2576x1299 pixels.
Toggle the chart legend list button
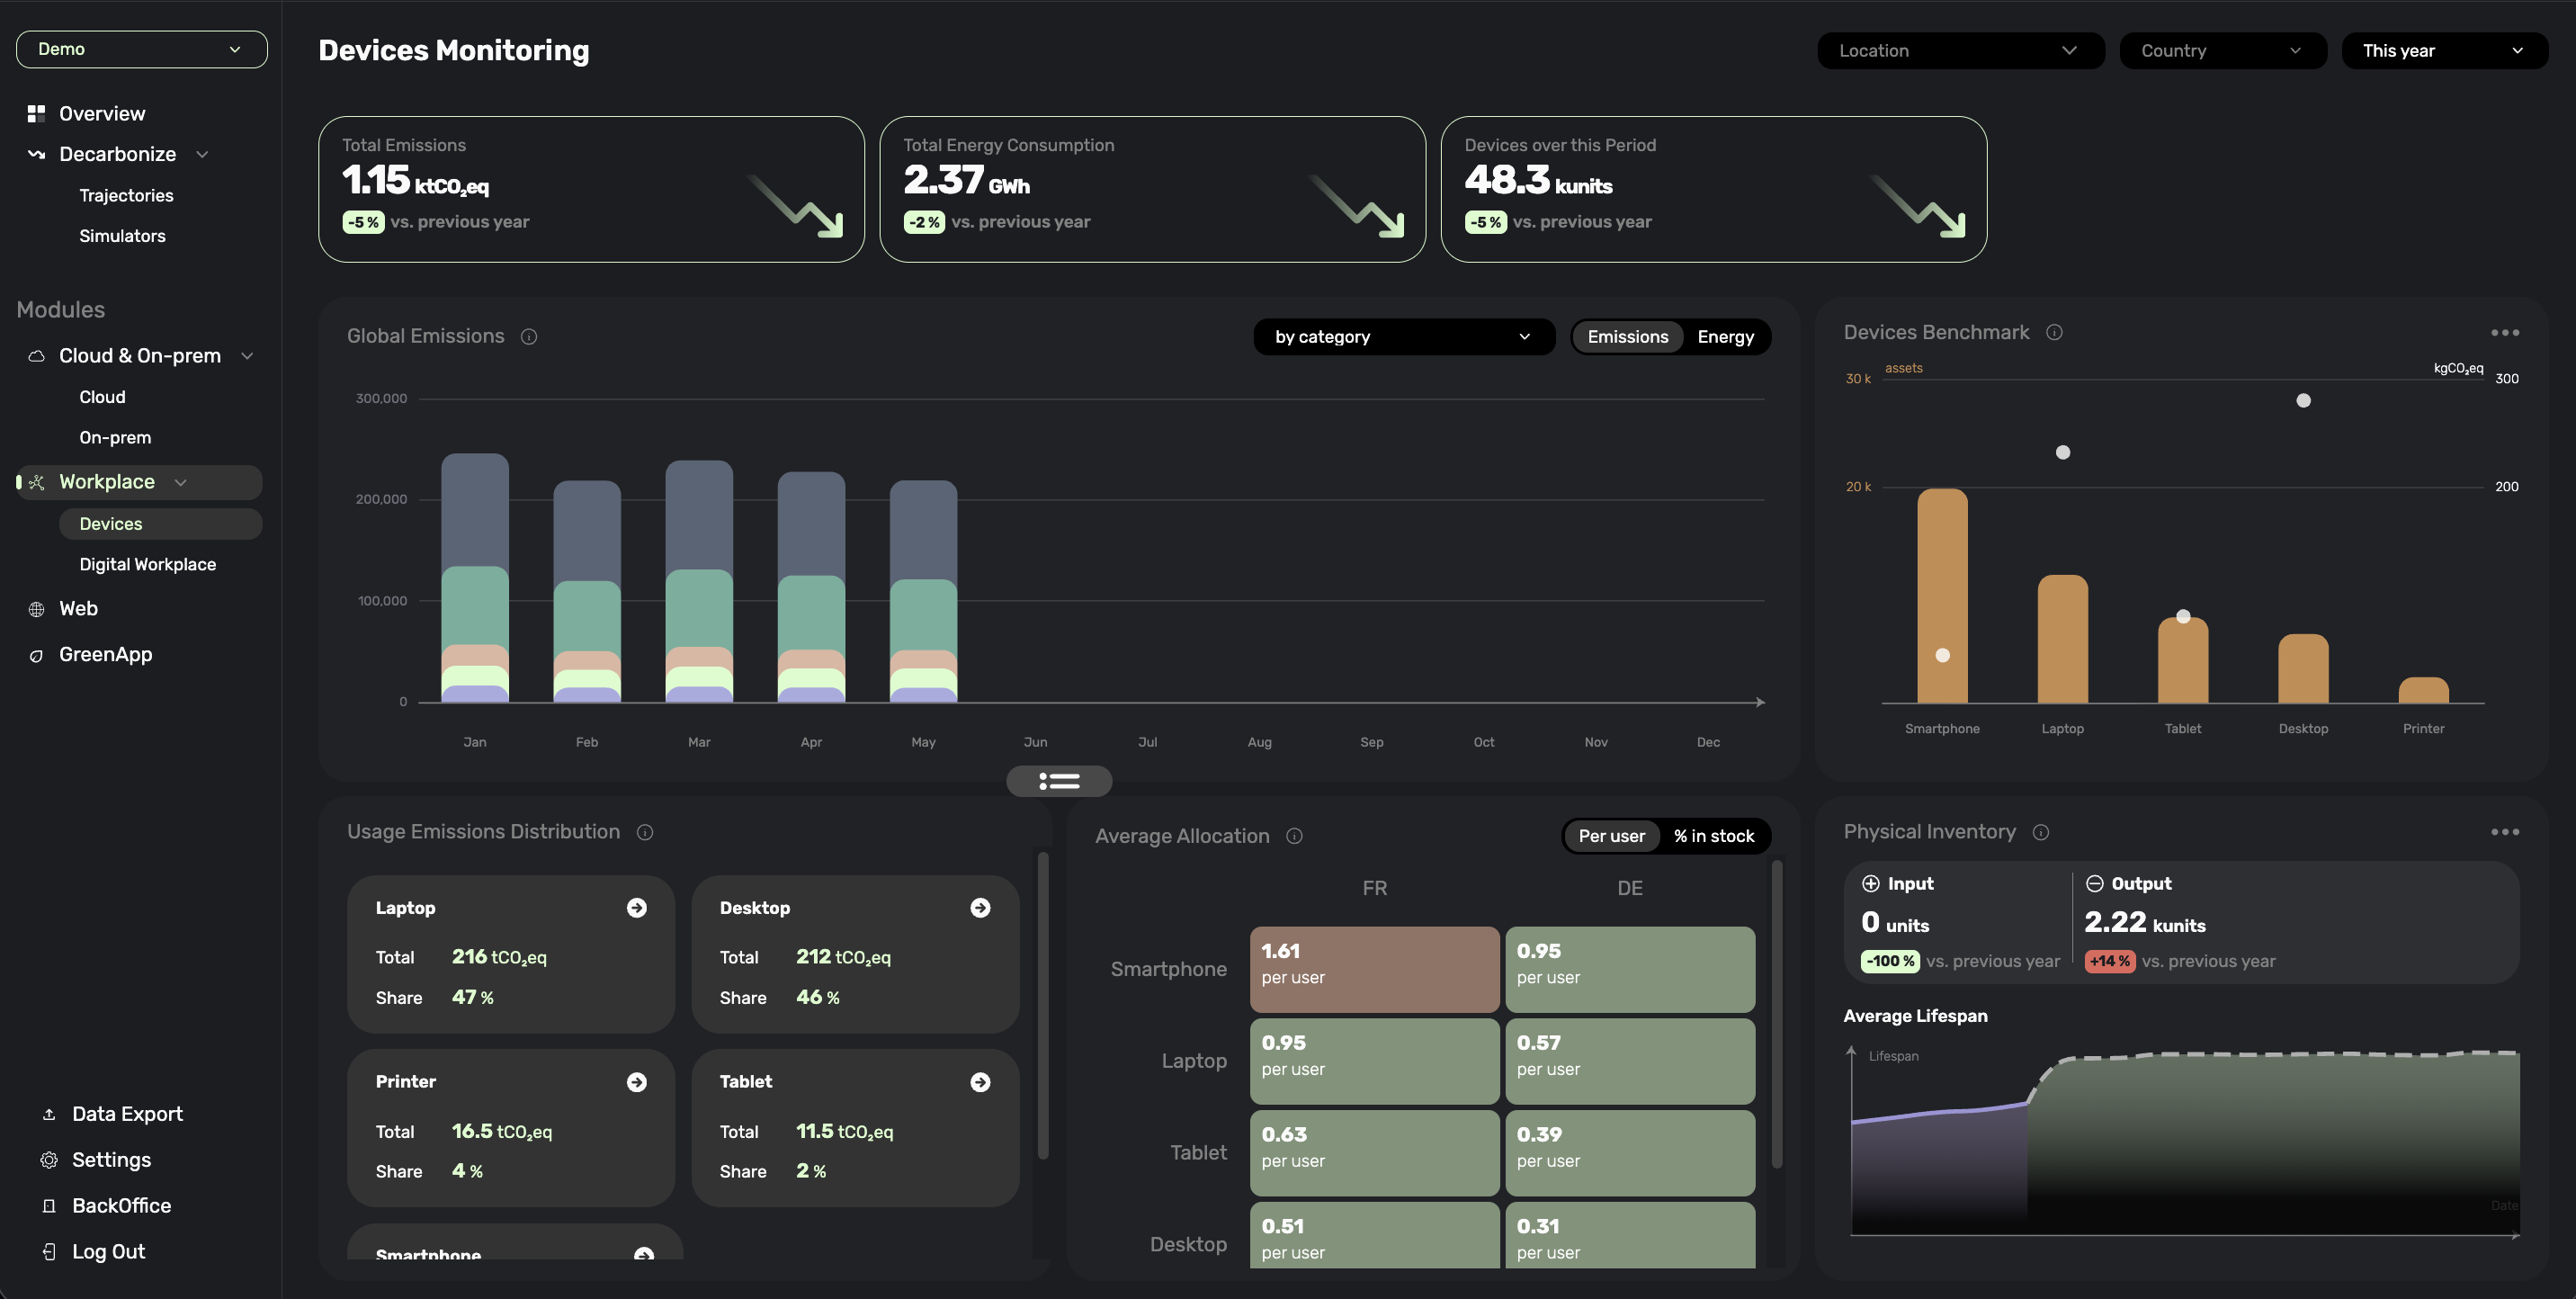click(1059, 782)
